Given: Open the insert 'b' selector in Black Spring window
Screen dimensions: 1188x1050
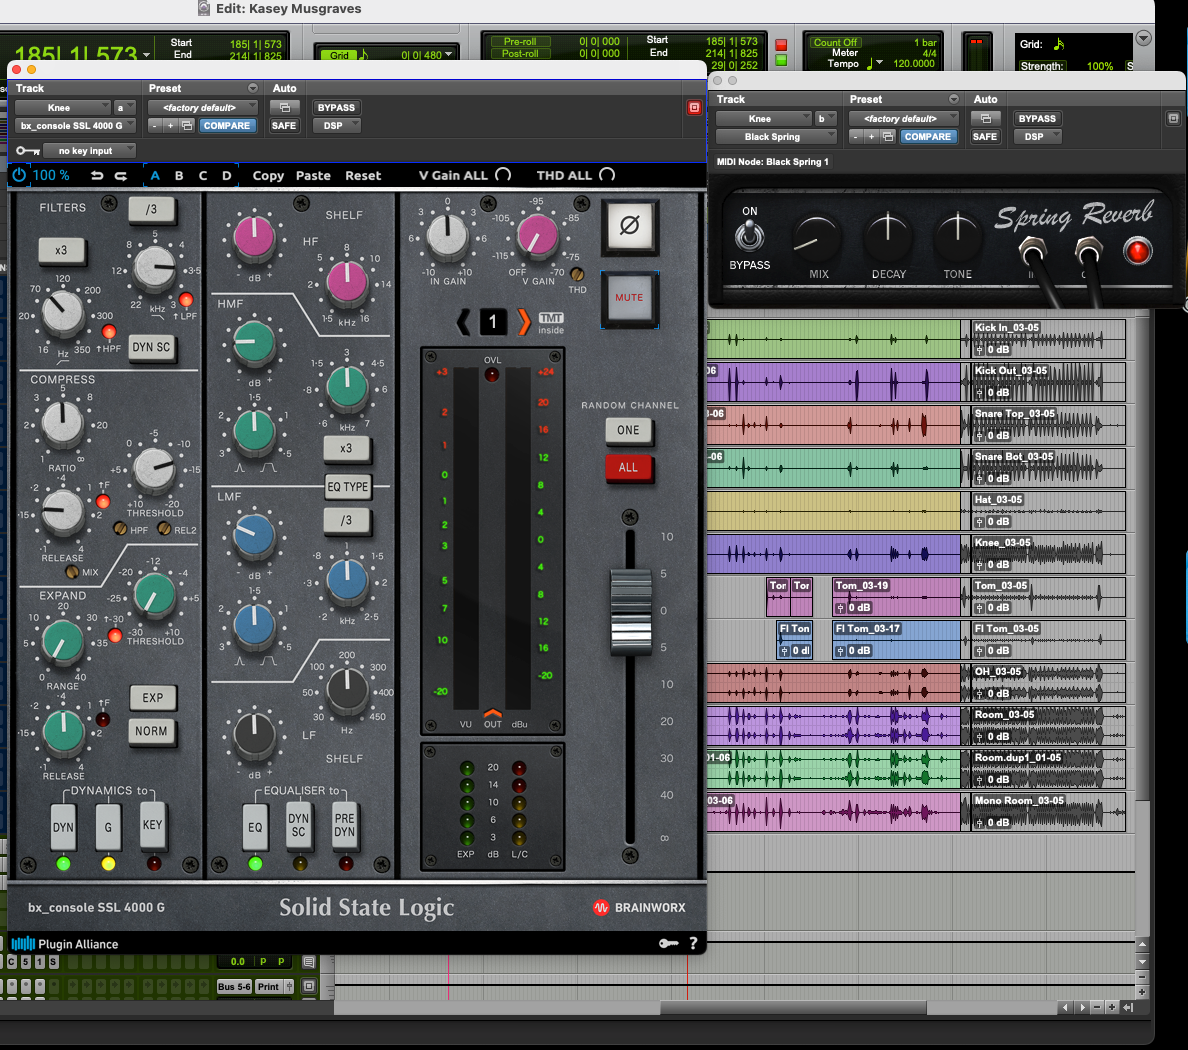Looking at the screenshot, I should (x=825, y=118).
